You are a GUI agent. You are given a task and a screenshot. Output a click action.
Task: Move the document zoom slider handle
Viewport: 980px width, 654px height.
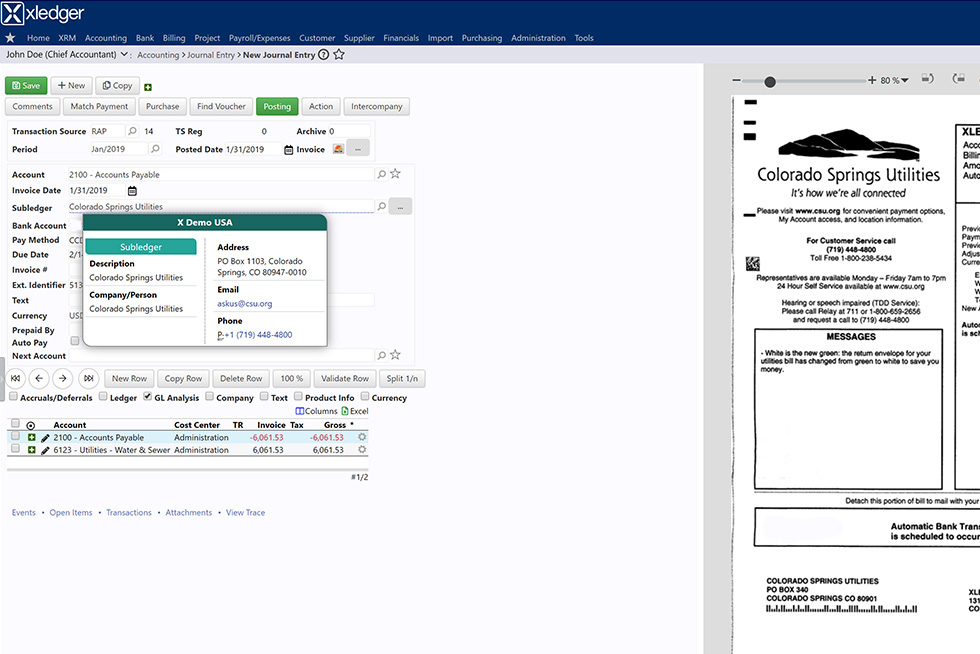(x=770, y=81)
